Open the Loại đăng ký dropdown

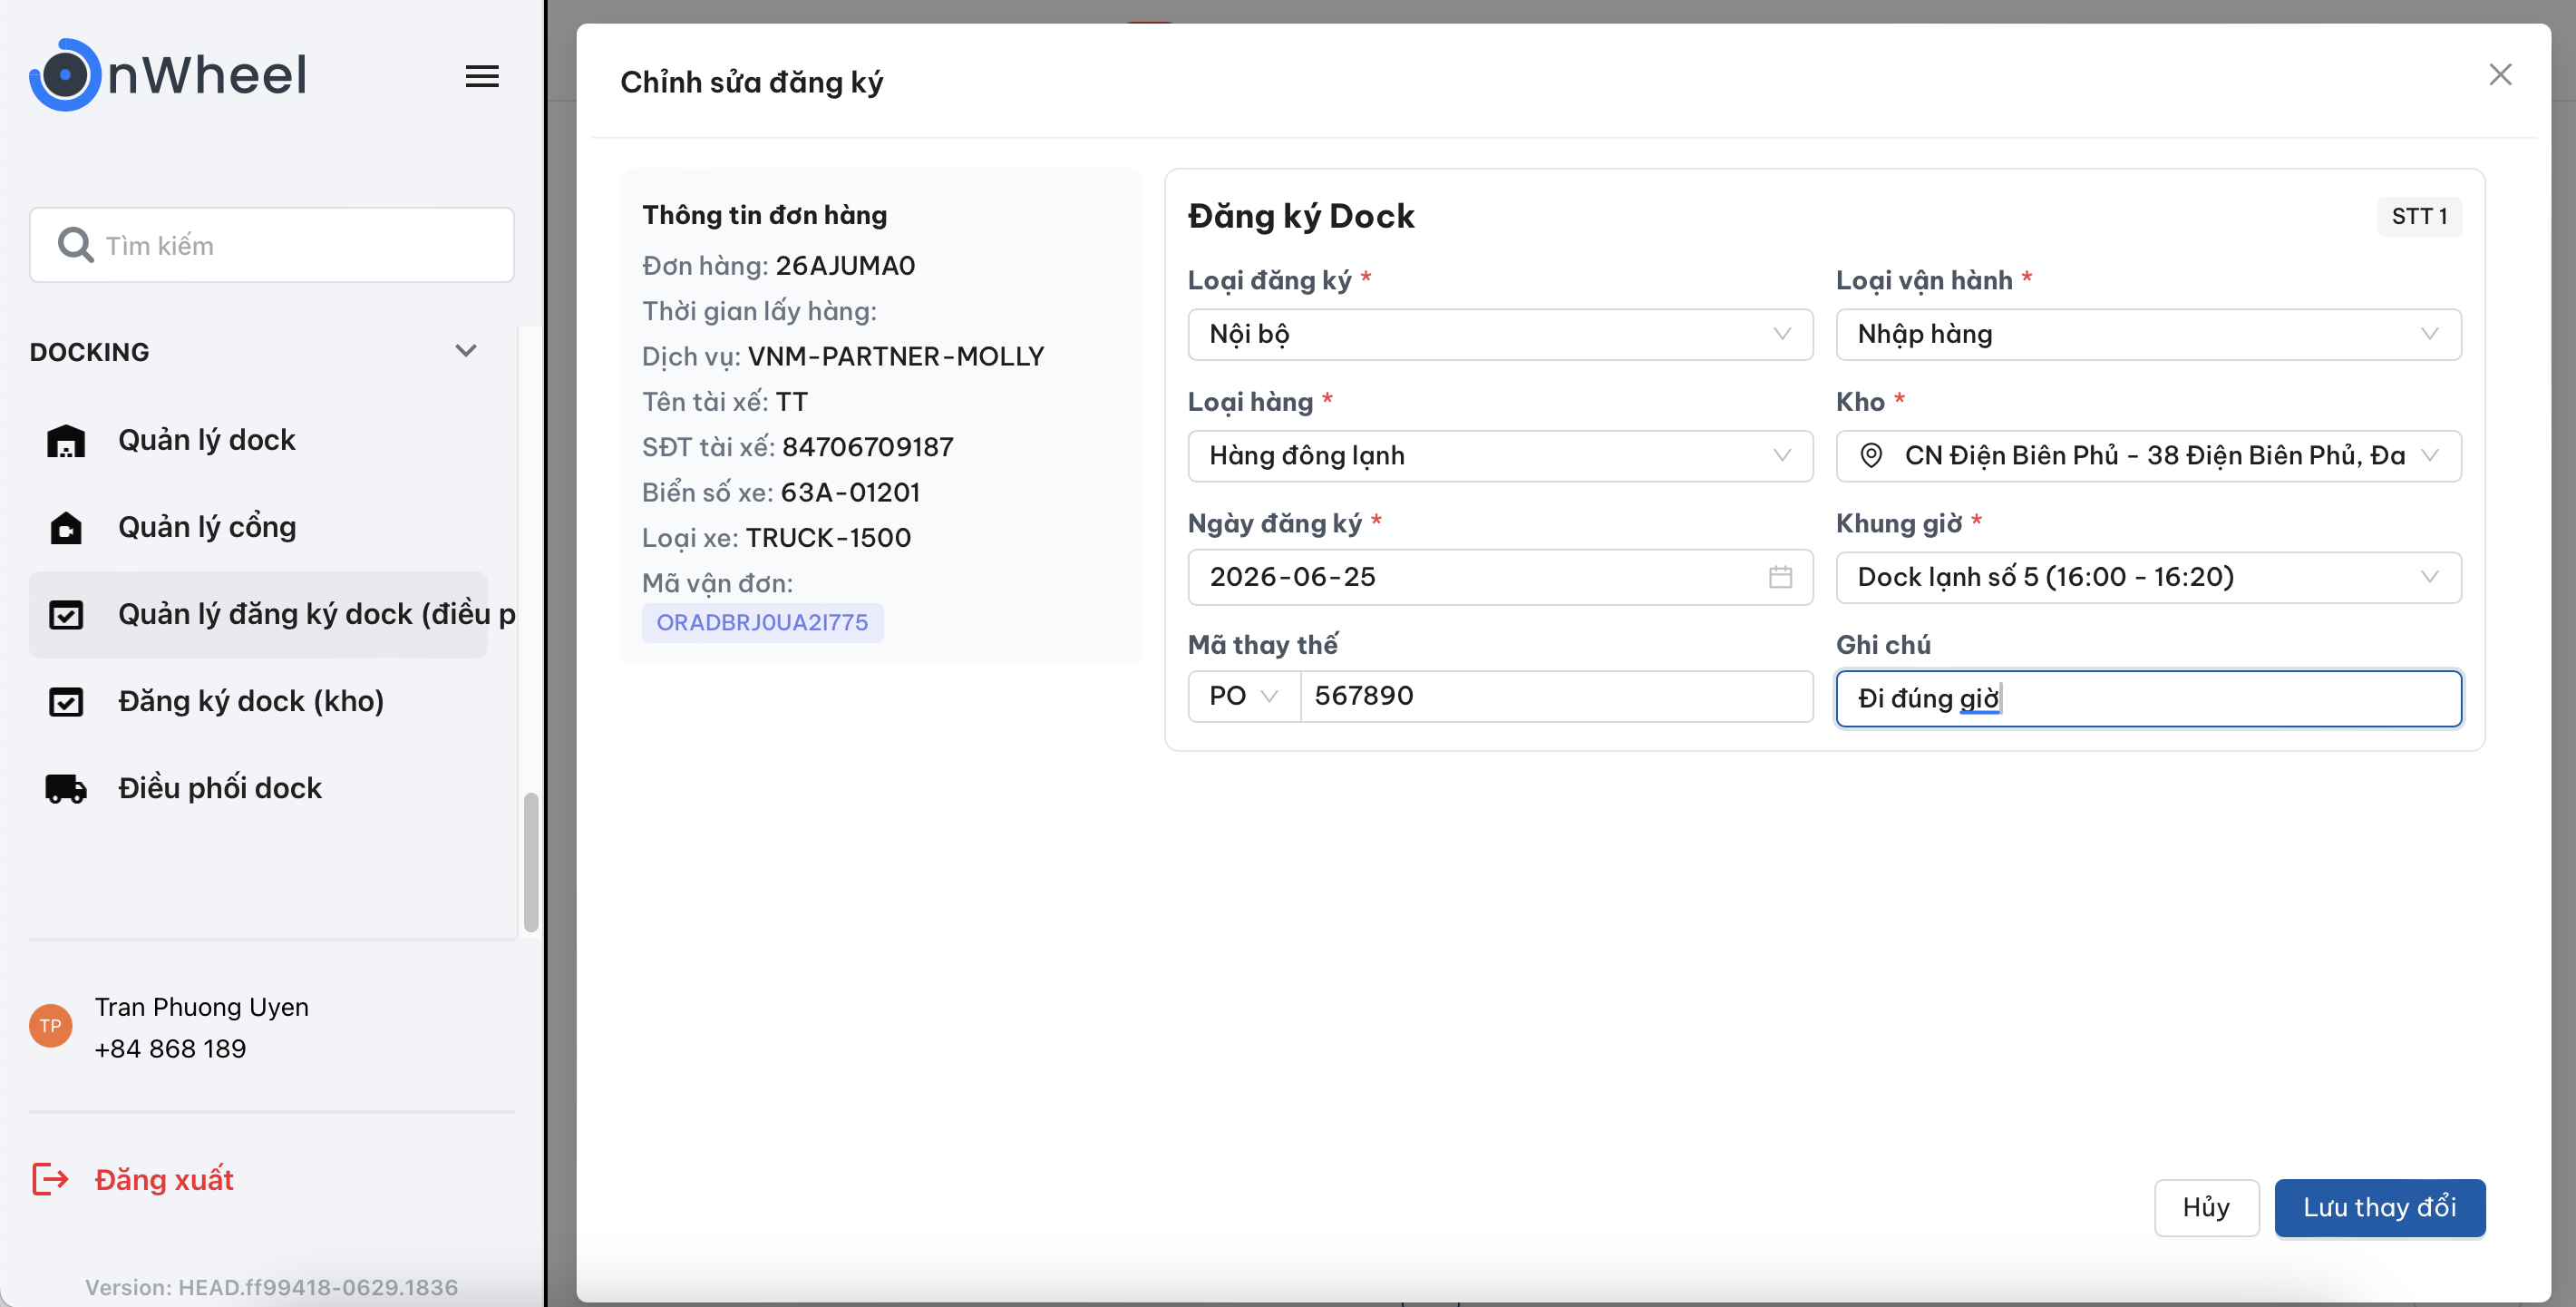(1500, 334)
